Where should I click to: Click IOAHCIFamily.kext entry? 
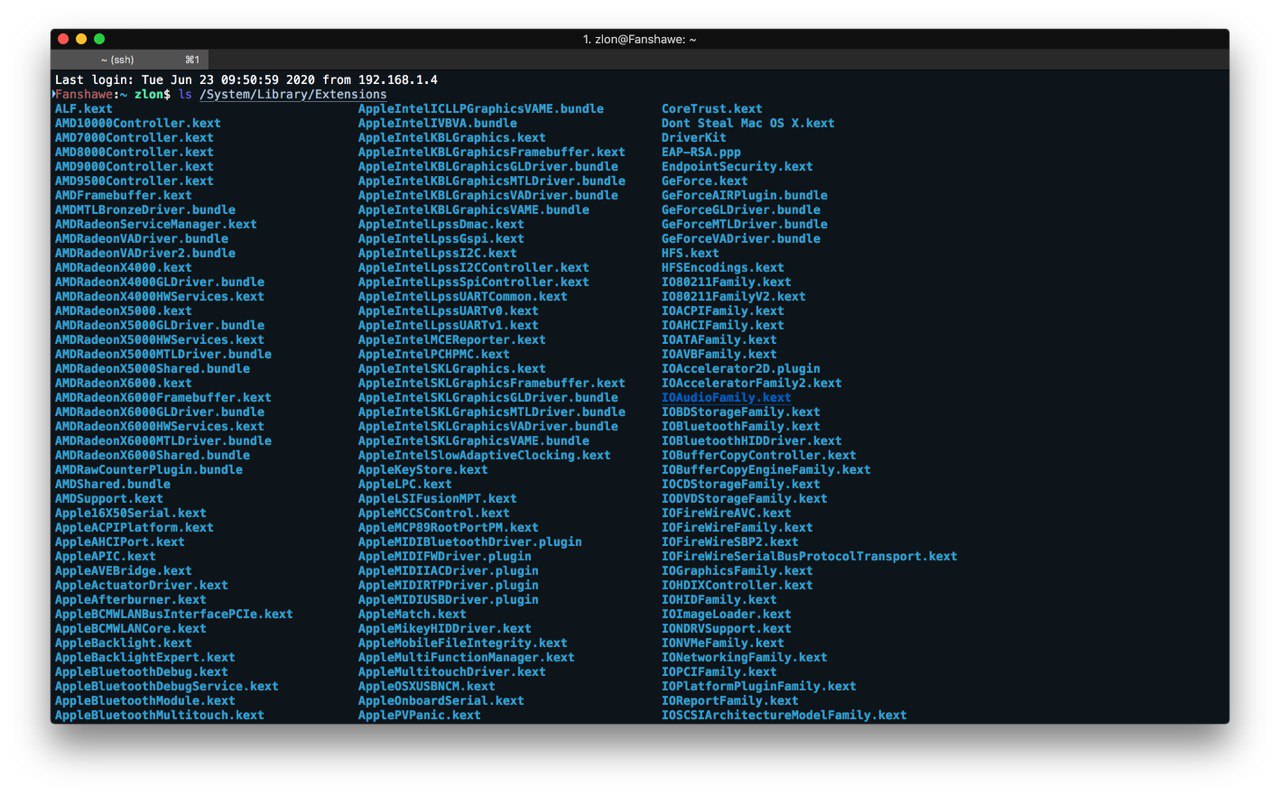pos(723,325)
